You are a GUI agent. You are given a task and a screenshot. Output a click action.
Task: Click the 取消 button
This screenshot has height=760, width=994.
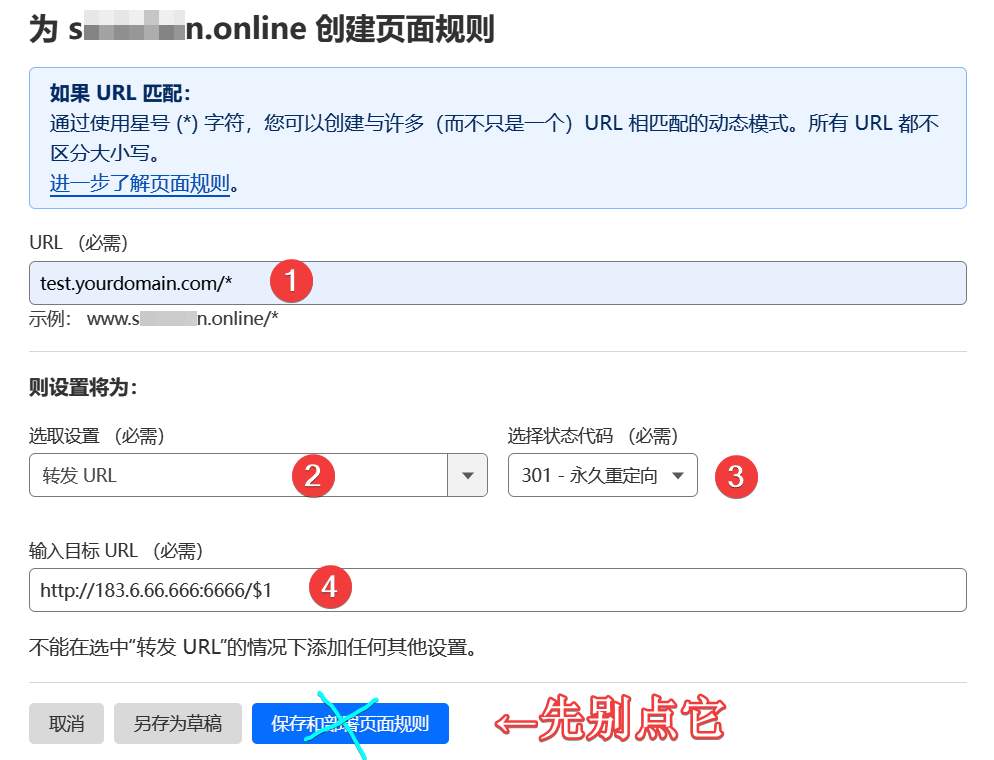67,723
